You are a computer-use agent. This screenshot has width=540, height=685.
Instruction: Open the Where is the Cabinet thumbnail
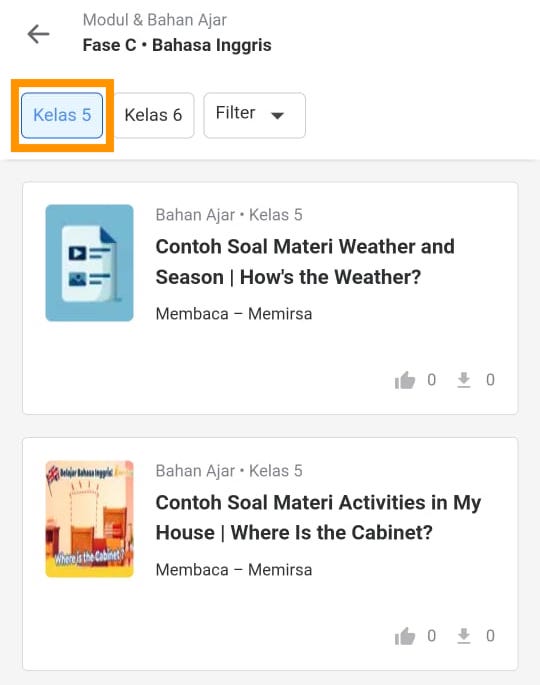click(90, 519)
